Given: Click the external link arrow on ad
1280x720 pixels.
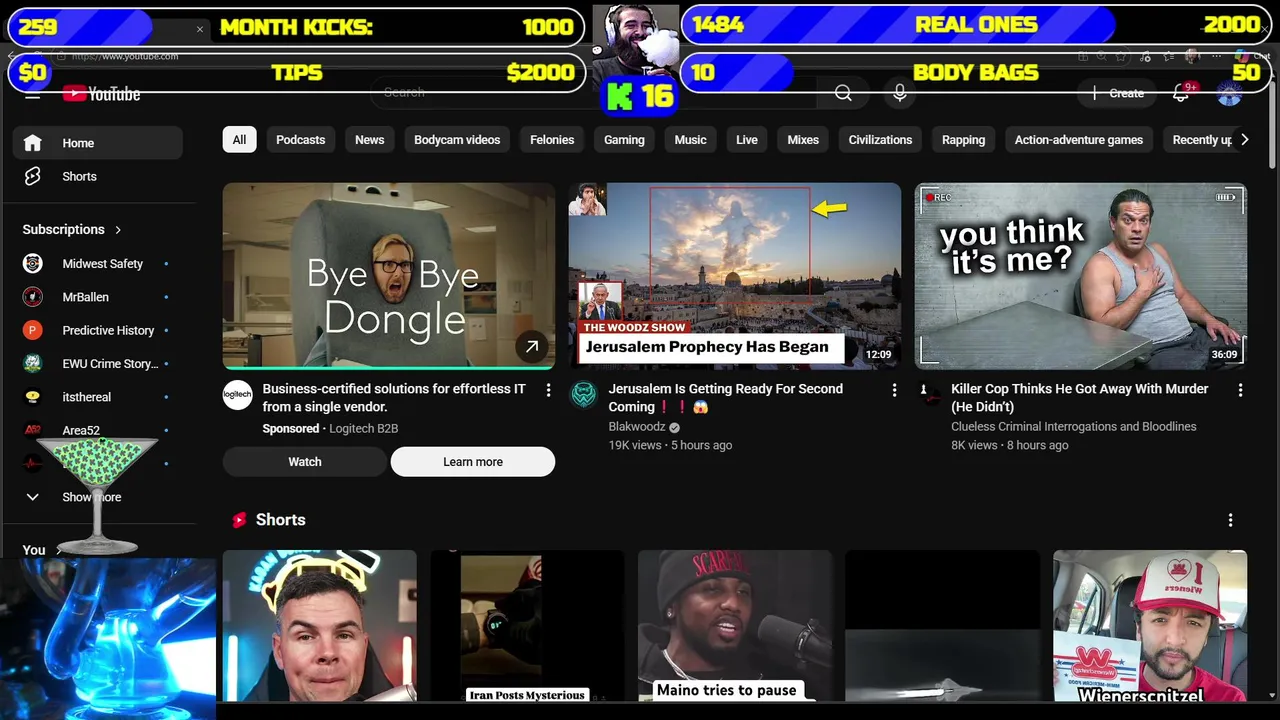Looking at the screenshot, I should click(532, 347).
